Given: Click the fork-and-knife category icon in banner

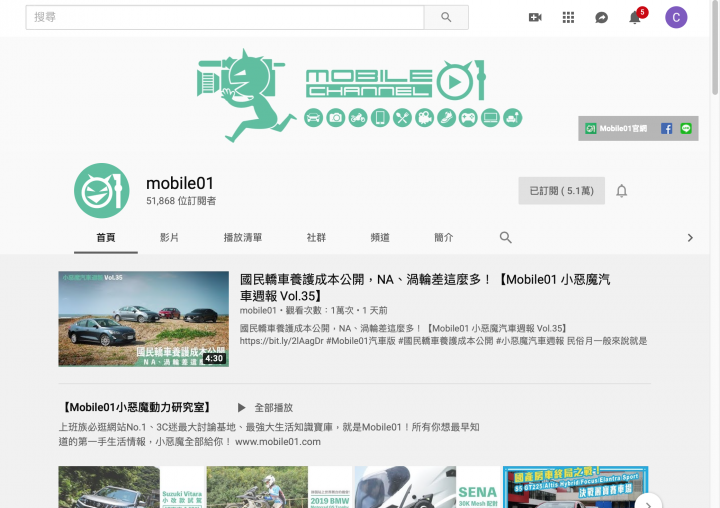Looking at the screenshot, I should [402, 118].
